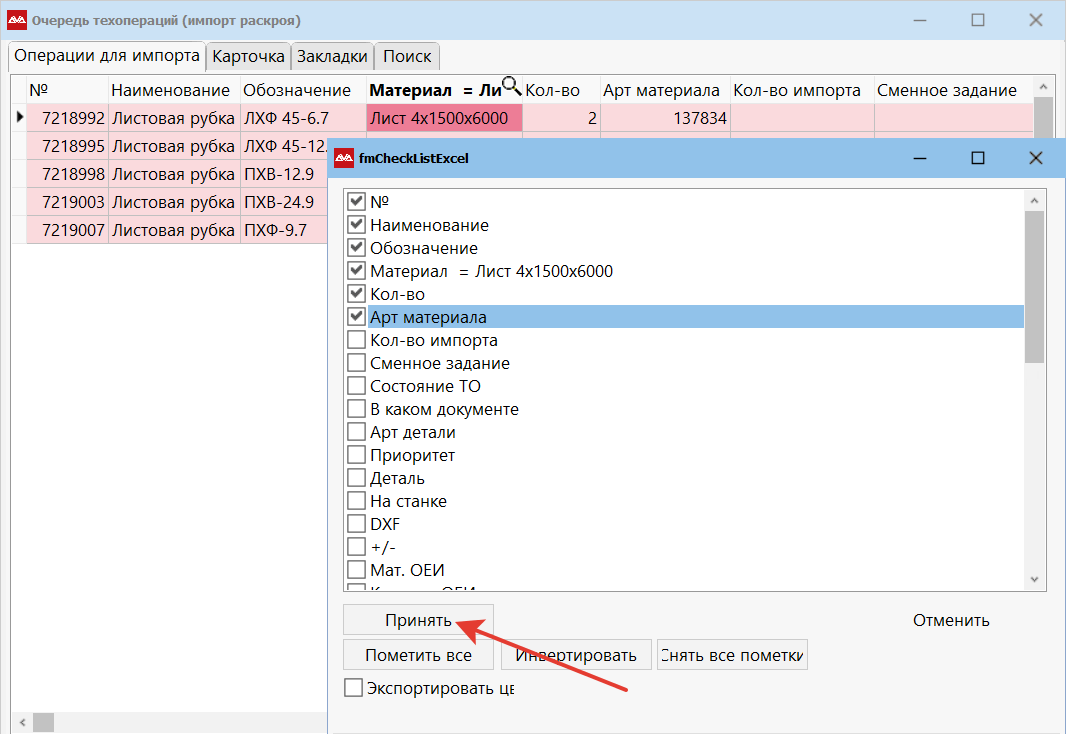Click the main window app icon
This screenshot has width=1066, height=734.
coord(17,20)
